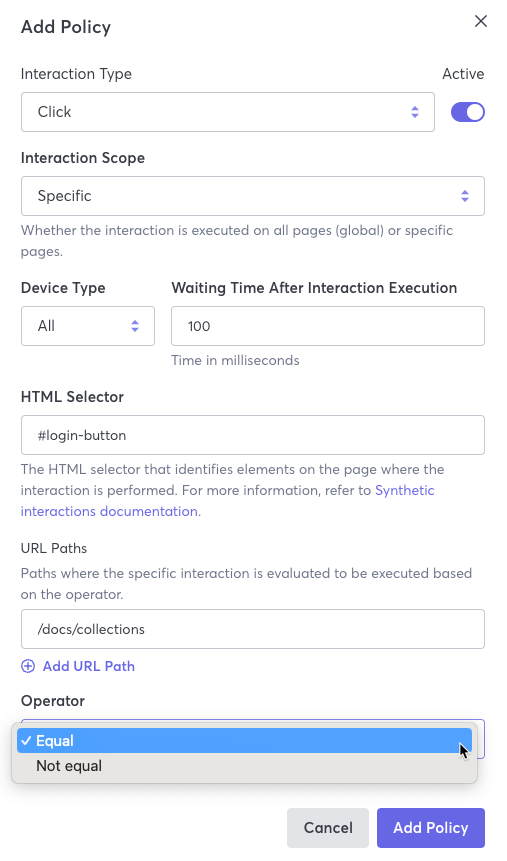Click the URL path field with /docs/collections
507x861 pixels.
tap(253, 629)
